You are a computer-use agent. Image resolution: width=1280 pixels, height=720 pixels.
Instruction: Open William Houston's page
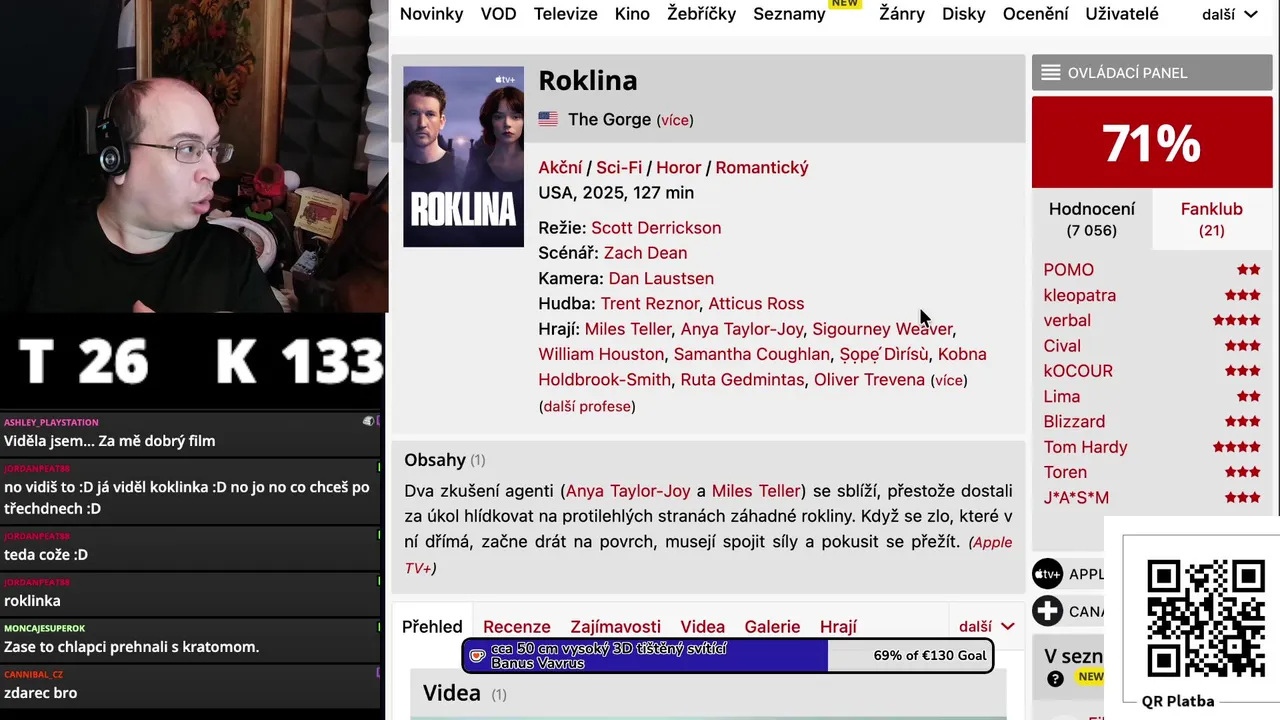(601, 354)
